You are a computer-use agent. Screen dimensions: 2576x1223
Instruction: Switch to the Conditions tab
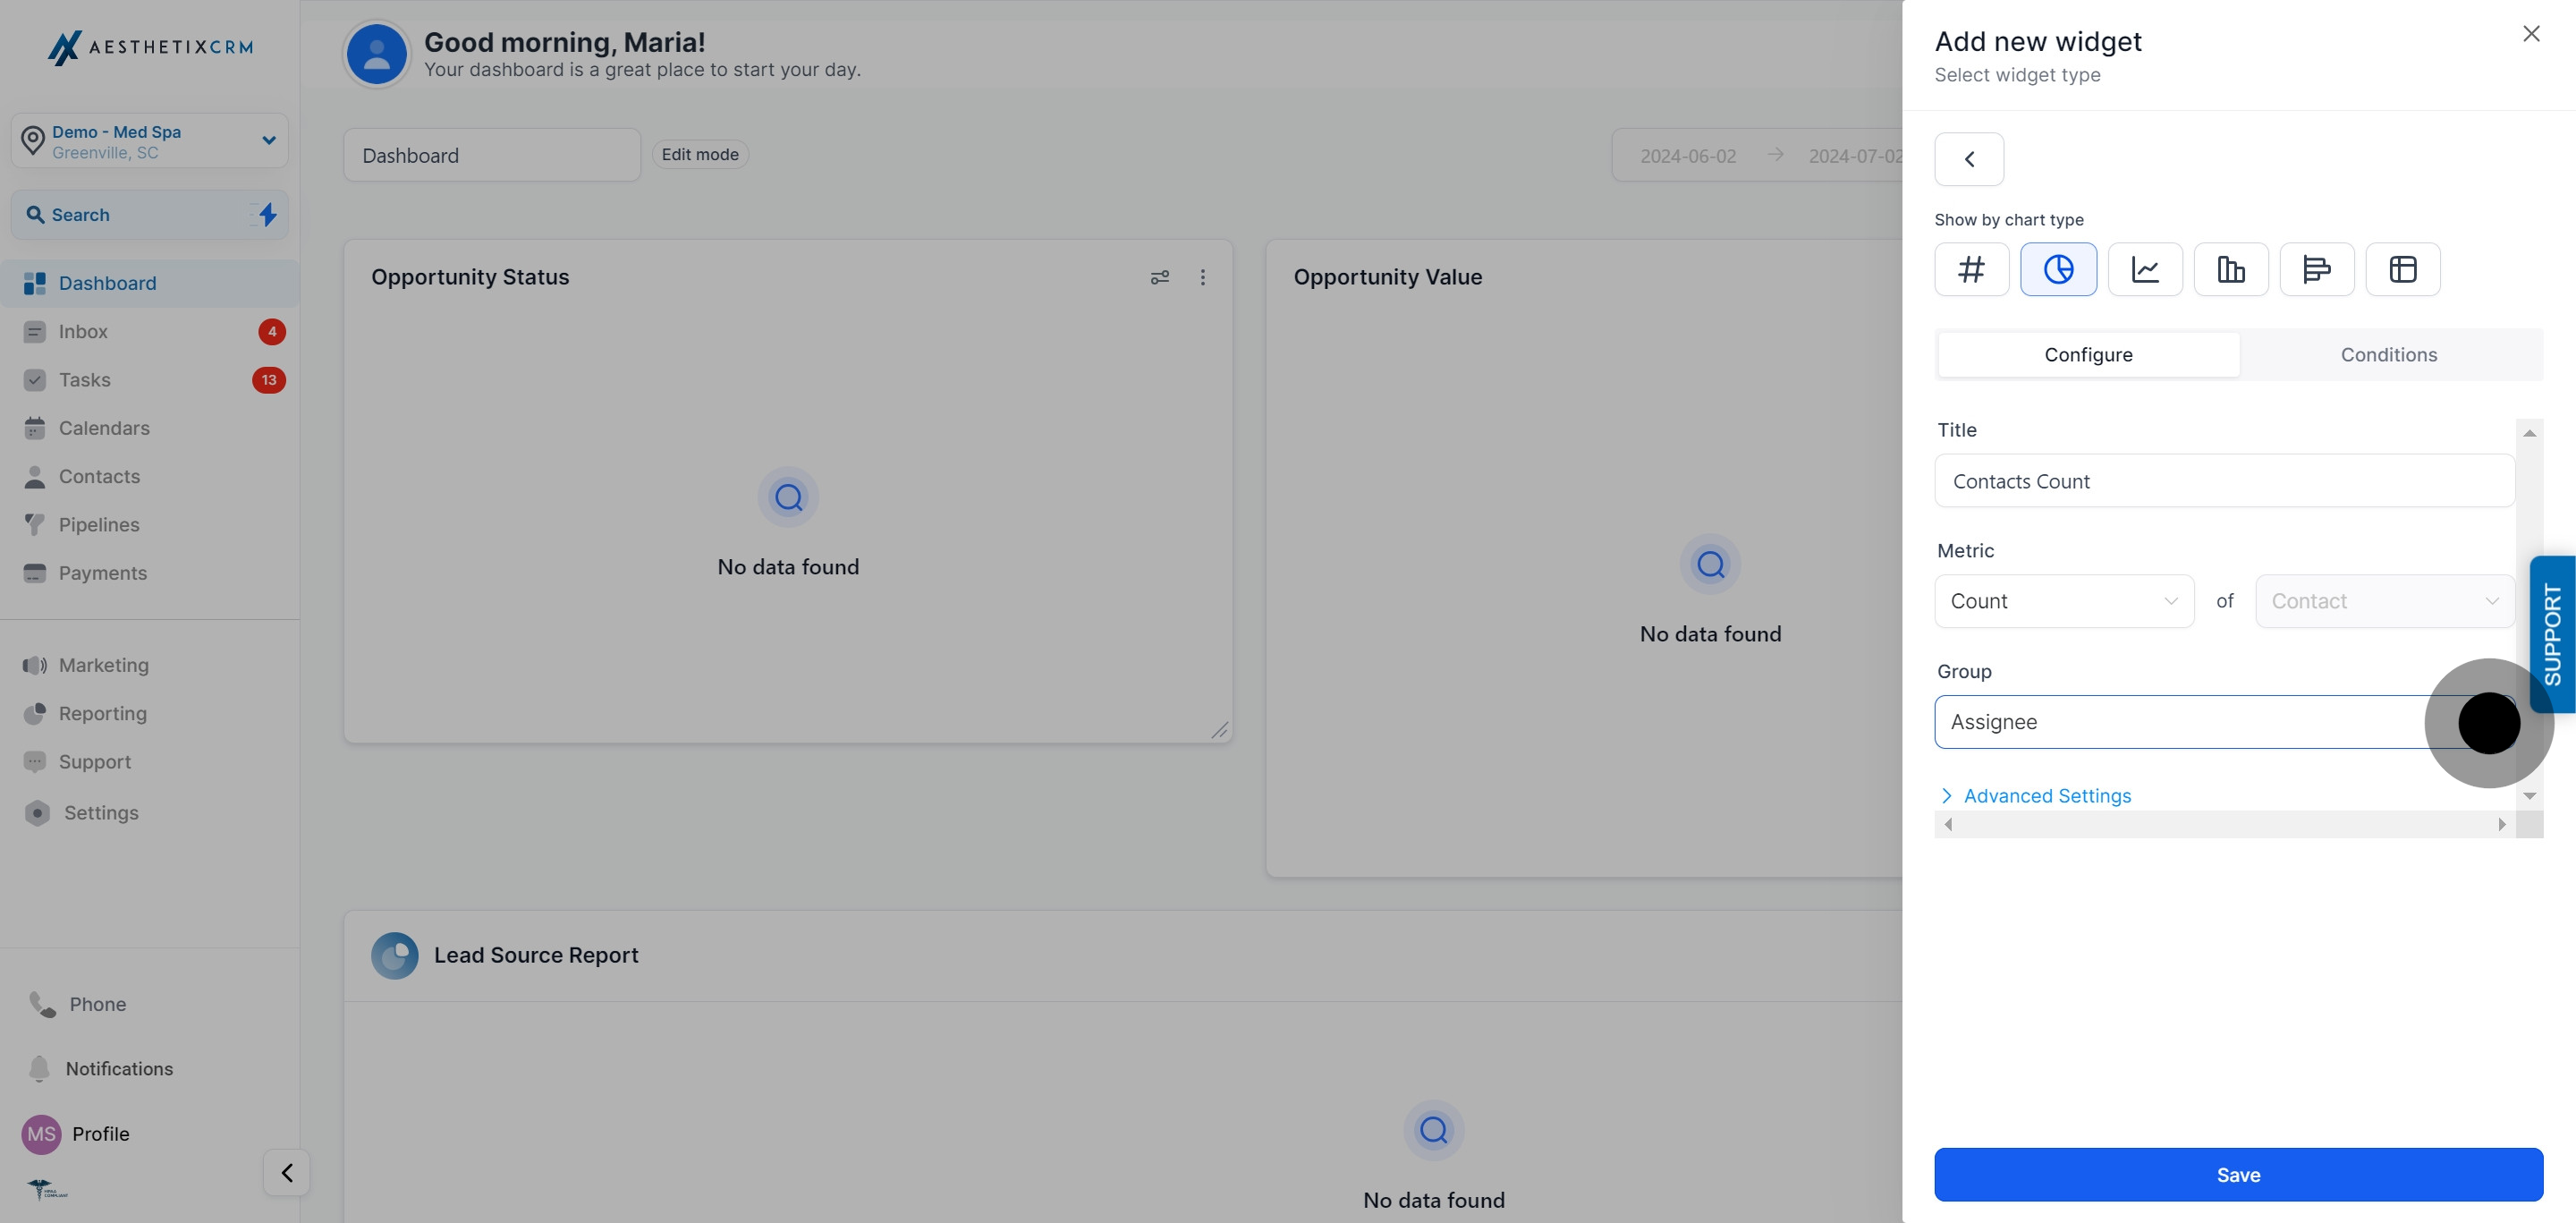click(x=2388, y=355)
